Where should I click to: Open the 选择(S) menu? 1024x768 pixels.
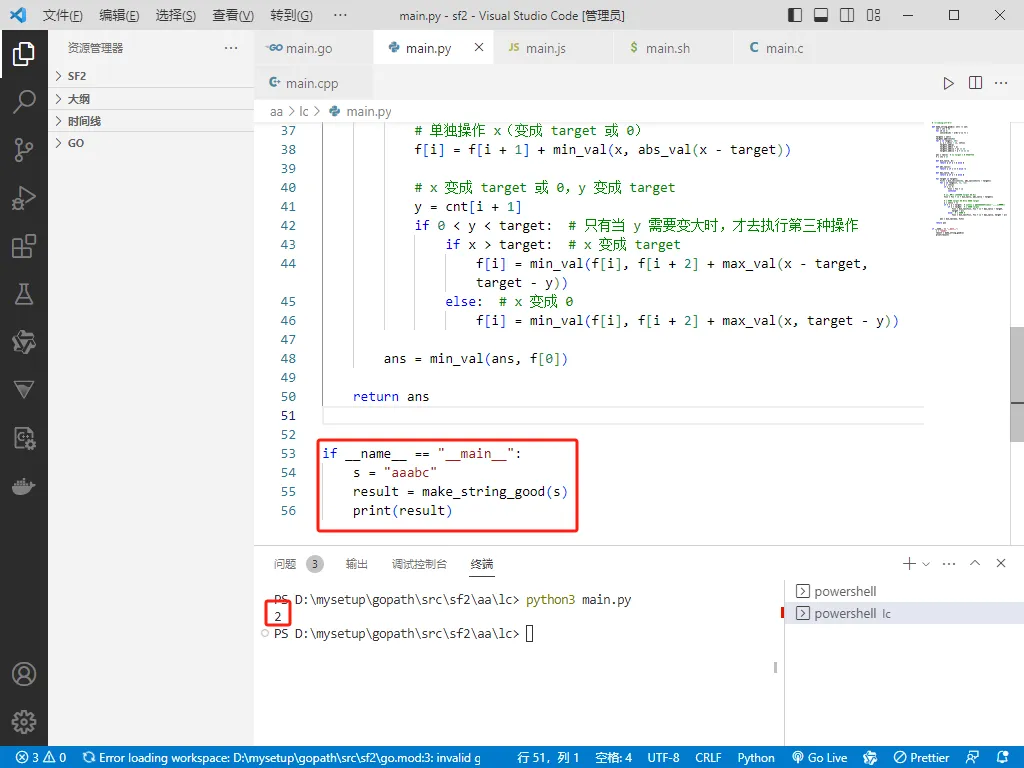(176, 15)
